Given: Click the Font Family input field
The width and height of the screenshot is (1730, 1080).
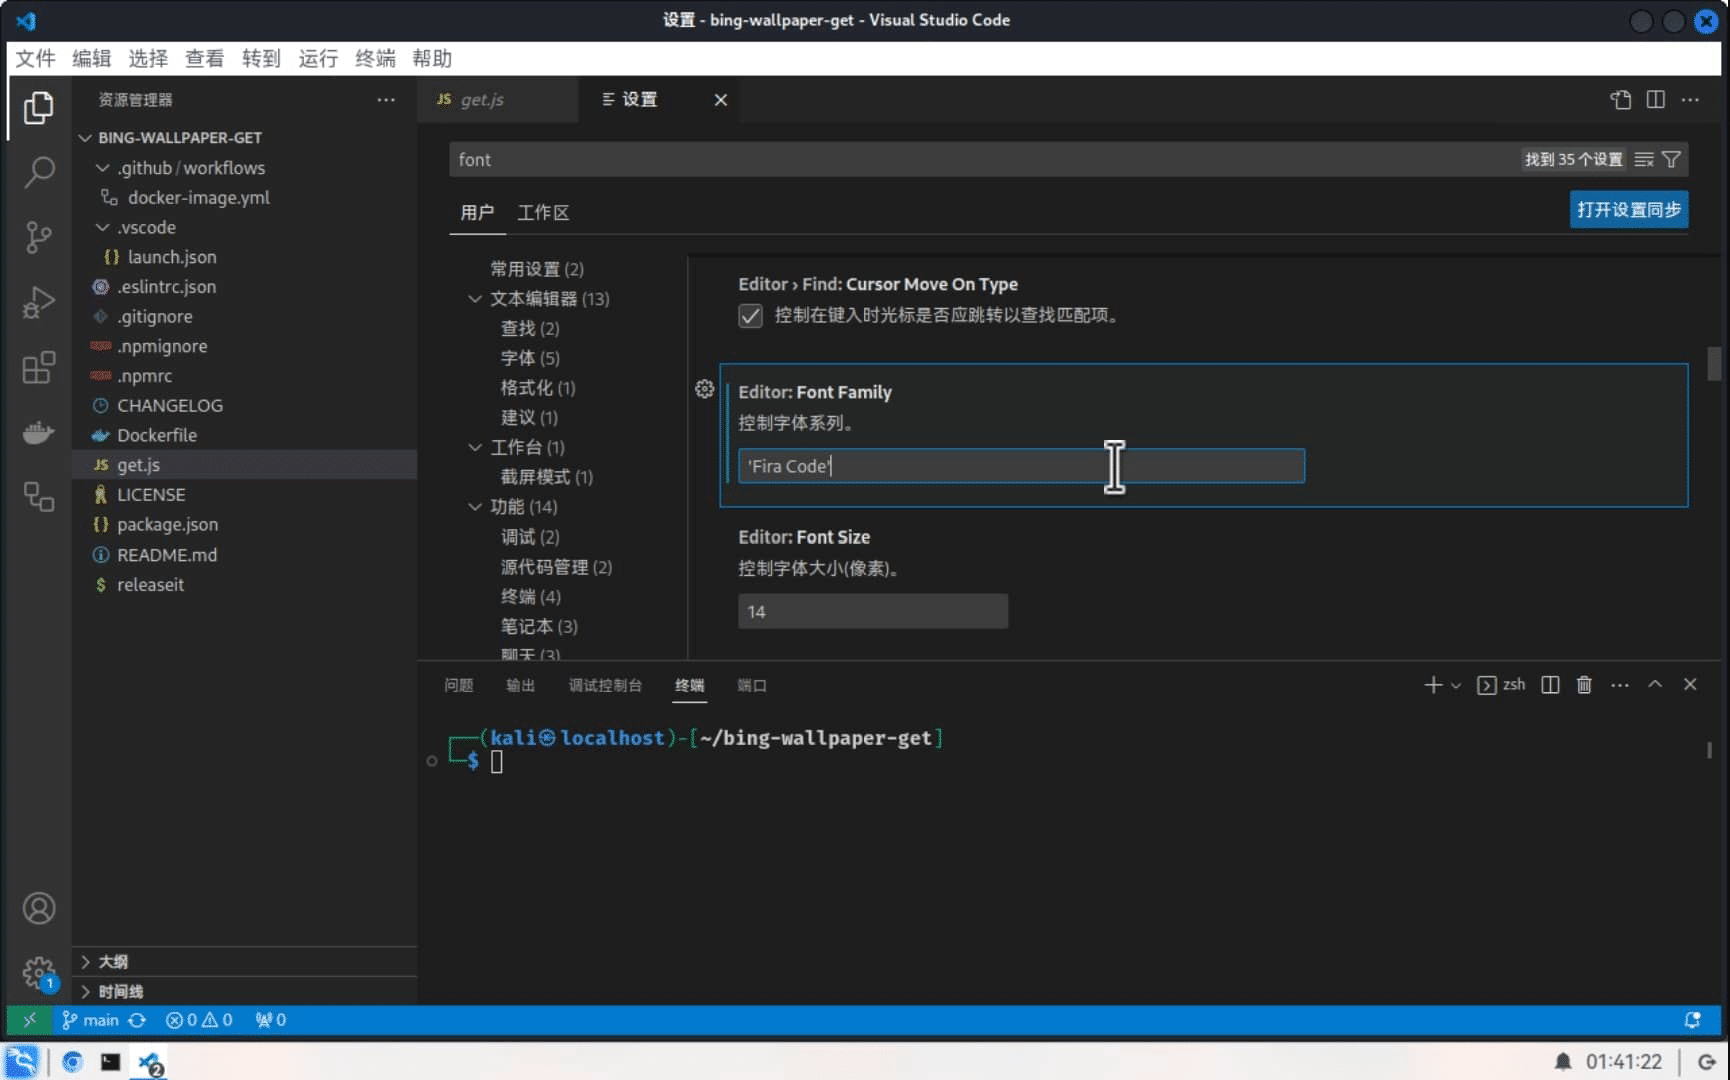Looking at the screenshot, I should 1021,466.
